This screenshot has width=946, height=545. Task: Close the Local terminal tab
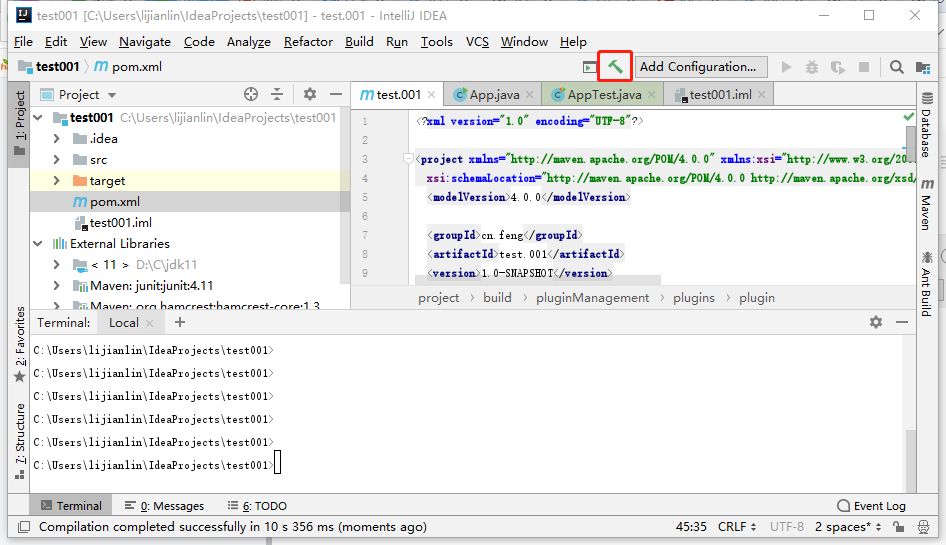tap(150, 323)
